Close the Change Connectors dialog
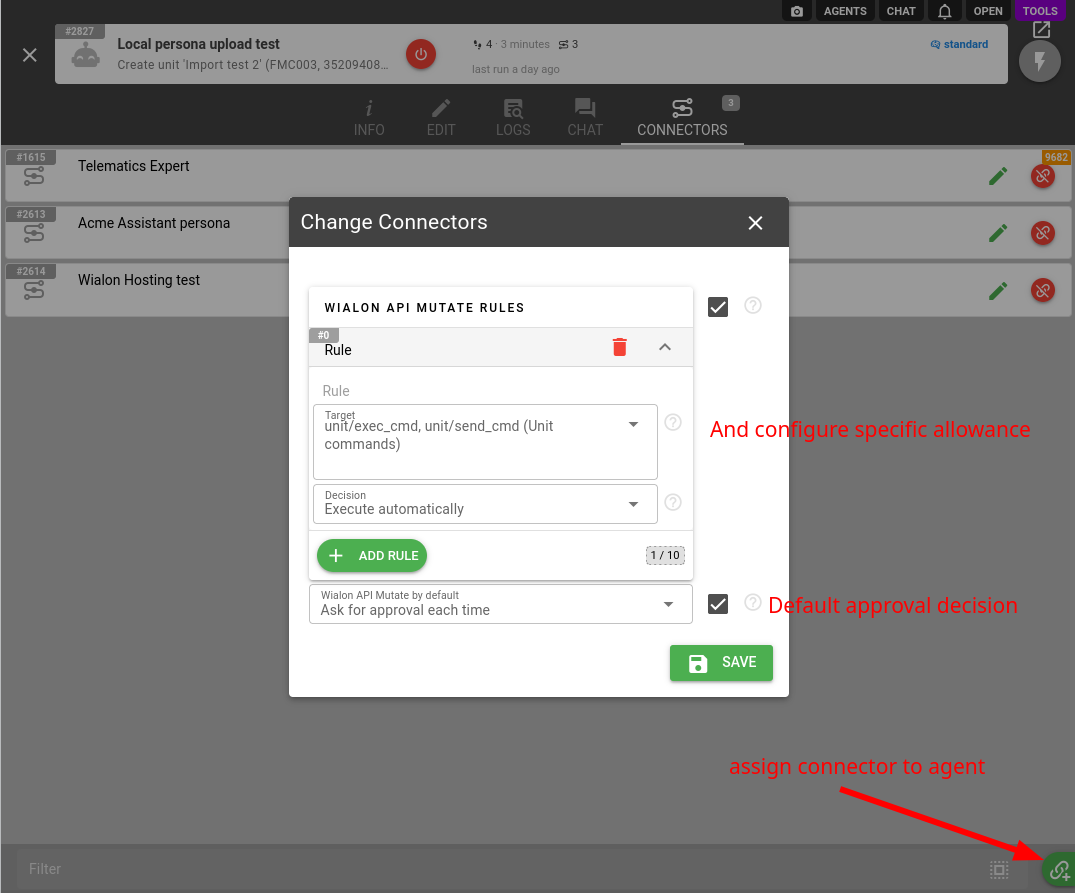1075x893 pixels. pos(755,223)
